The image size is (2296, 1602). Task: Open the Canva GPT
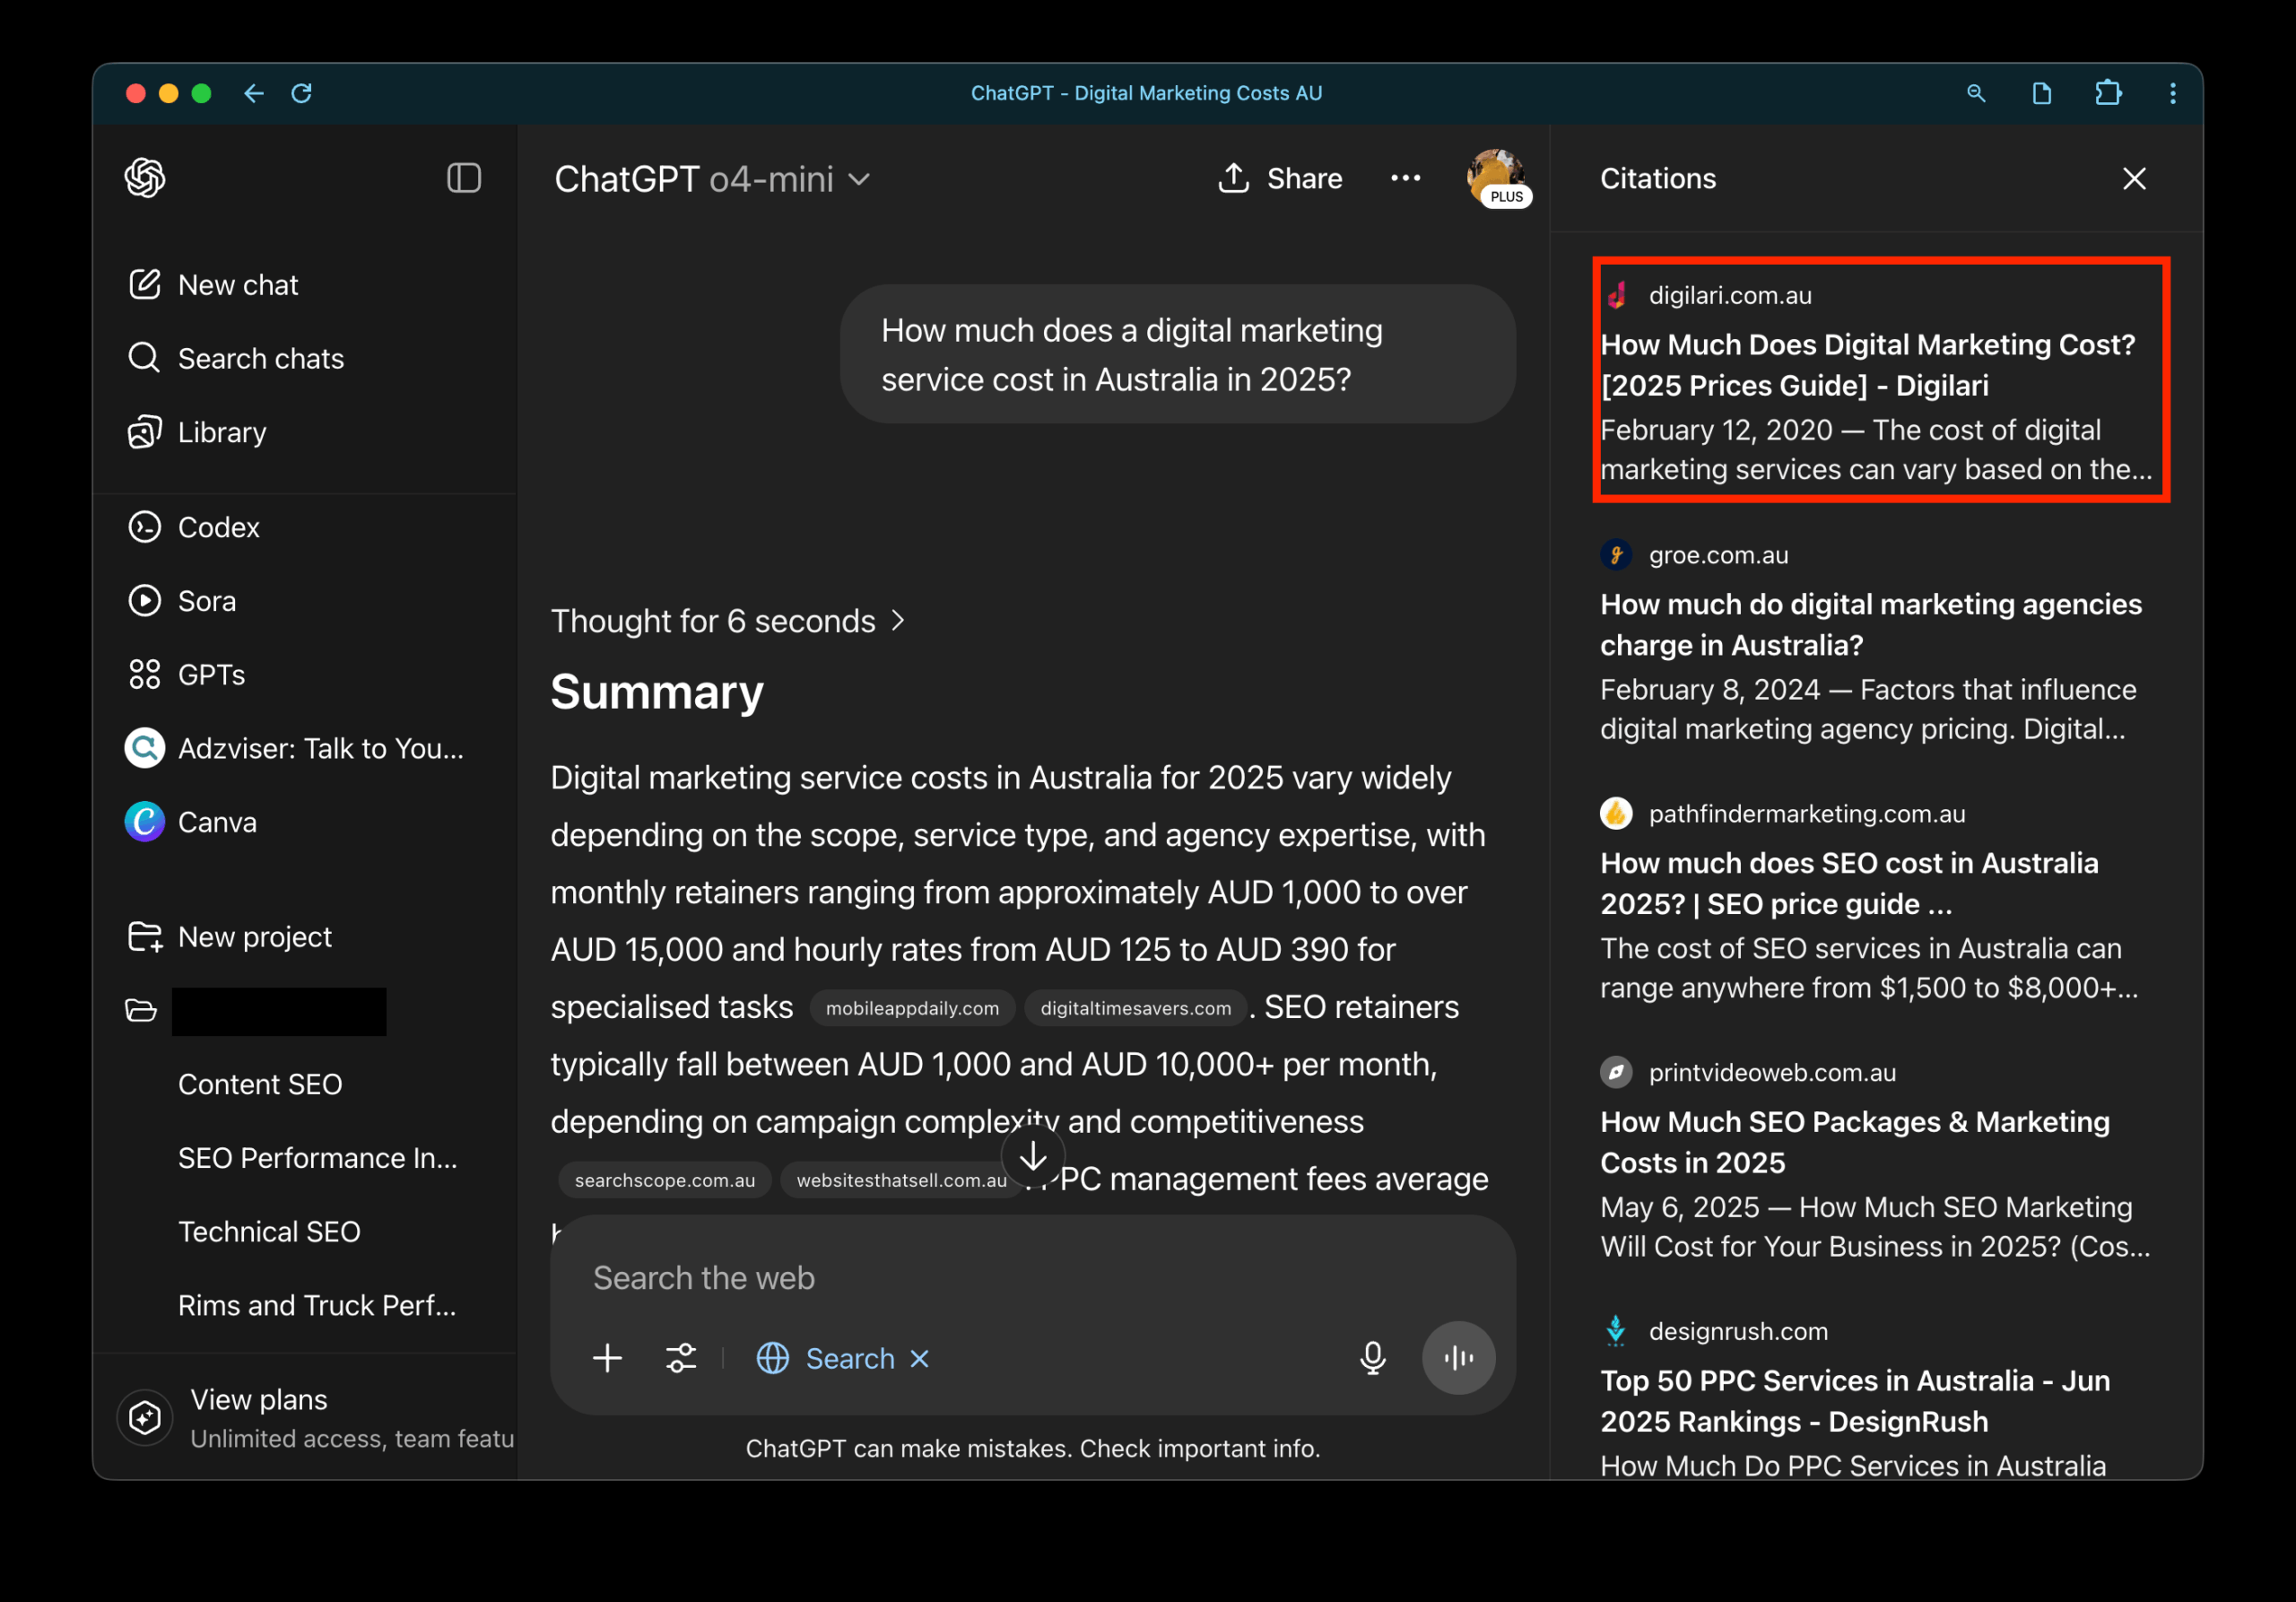click(191, 822)
